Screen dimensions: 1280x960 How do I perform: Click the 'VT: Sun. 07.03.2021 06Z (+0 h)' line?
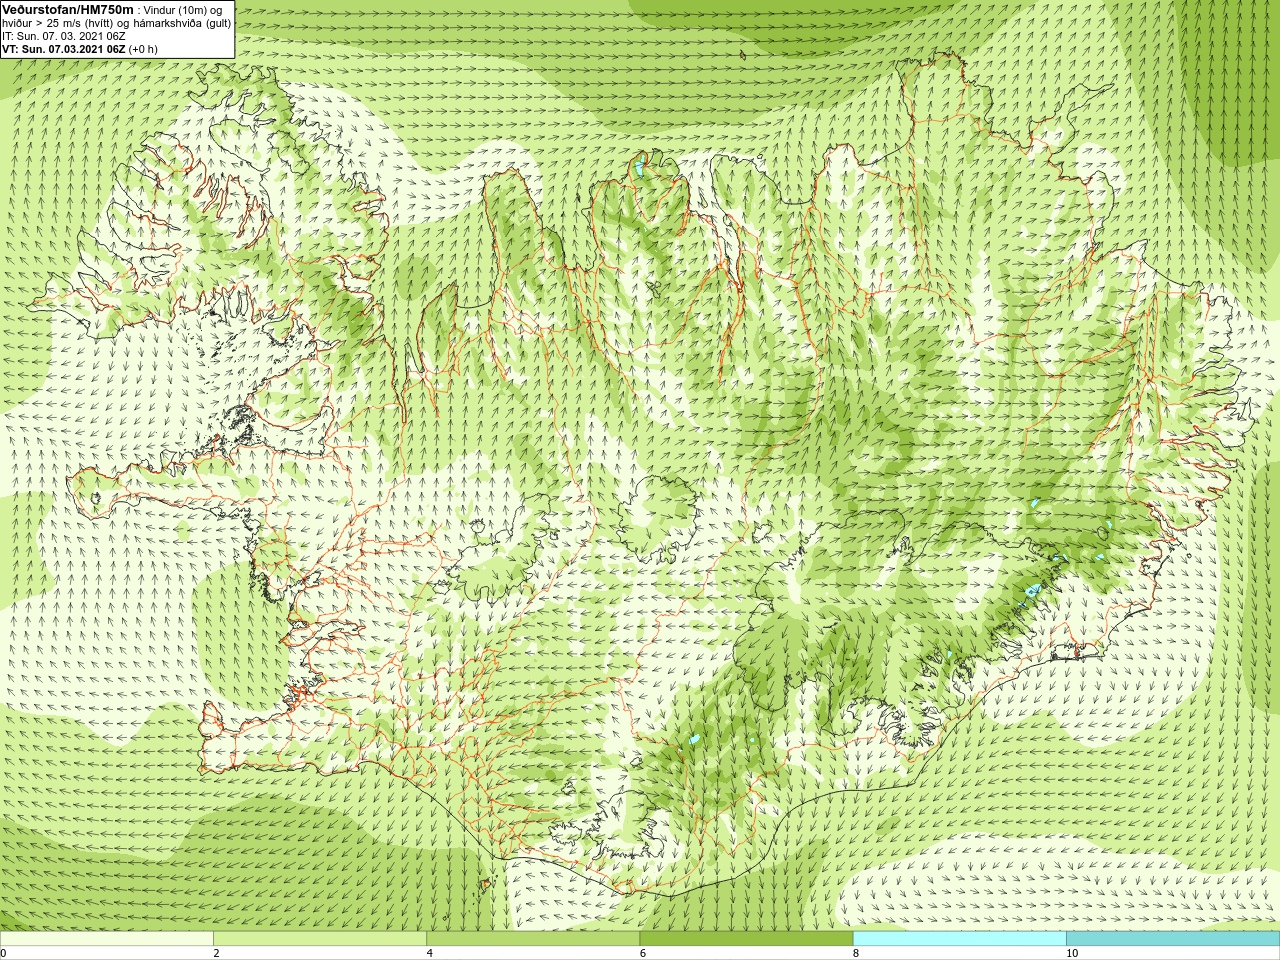point(80,49)
